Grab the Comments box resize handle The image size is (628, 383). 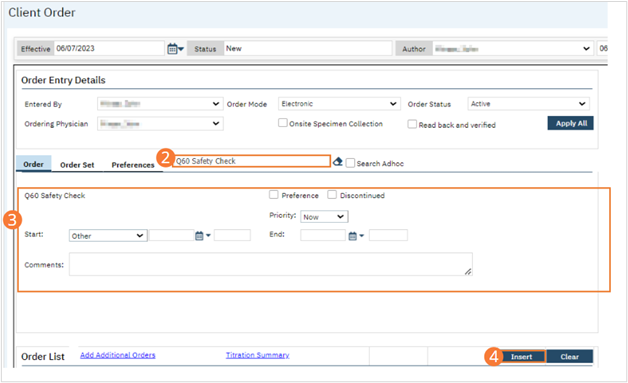pyautogui.click(x=468, y=271)
